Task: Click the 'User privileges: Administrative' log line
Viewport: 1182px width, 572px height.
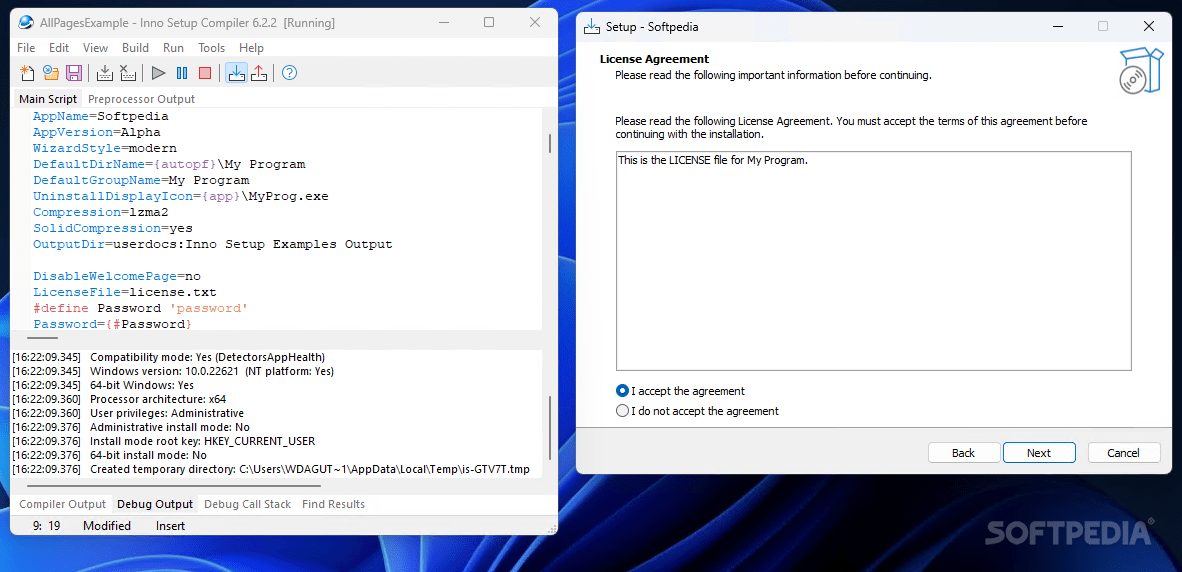Action: [128, 413]
